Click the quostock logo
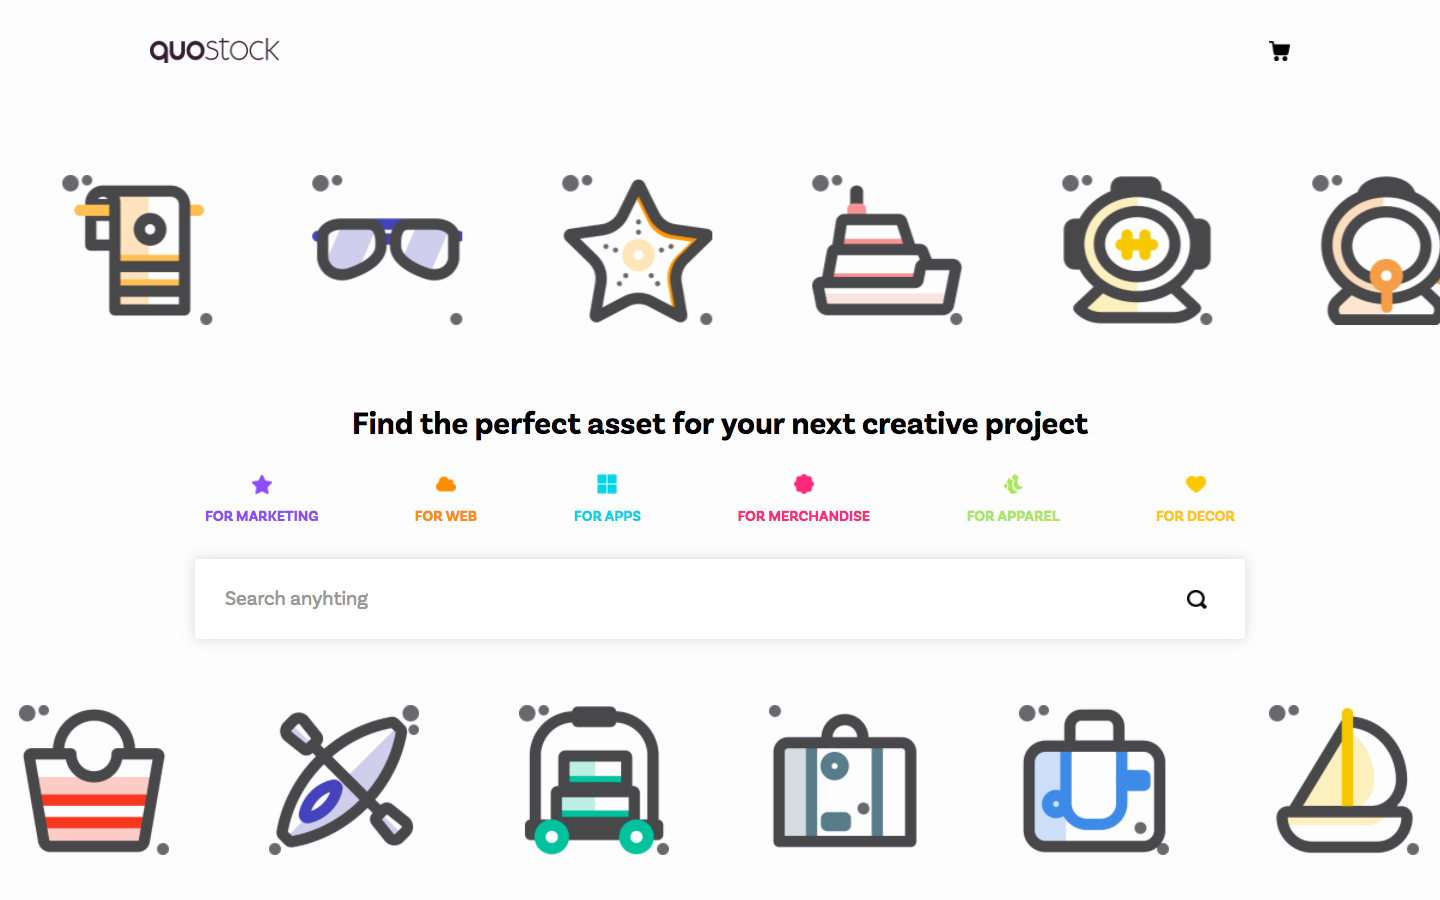This screenshot has width=1440, height=900. 214,50
